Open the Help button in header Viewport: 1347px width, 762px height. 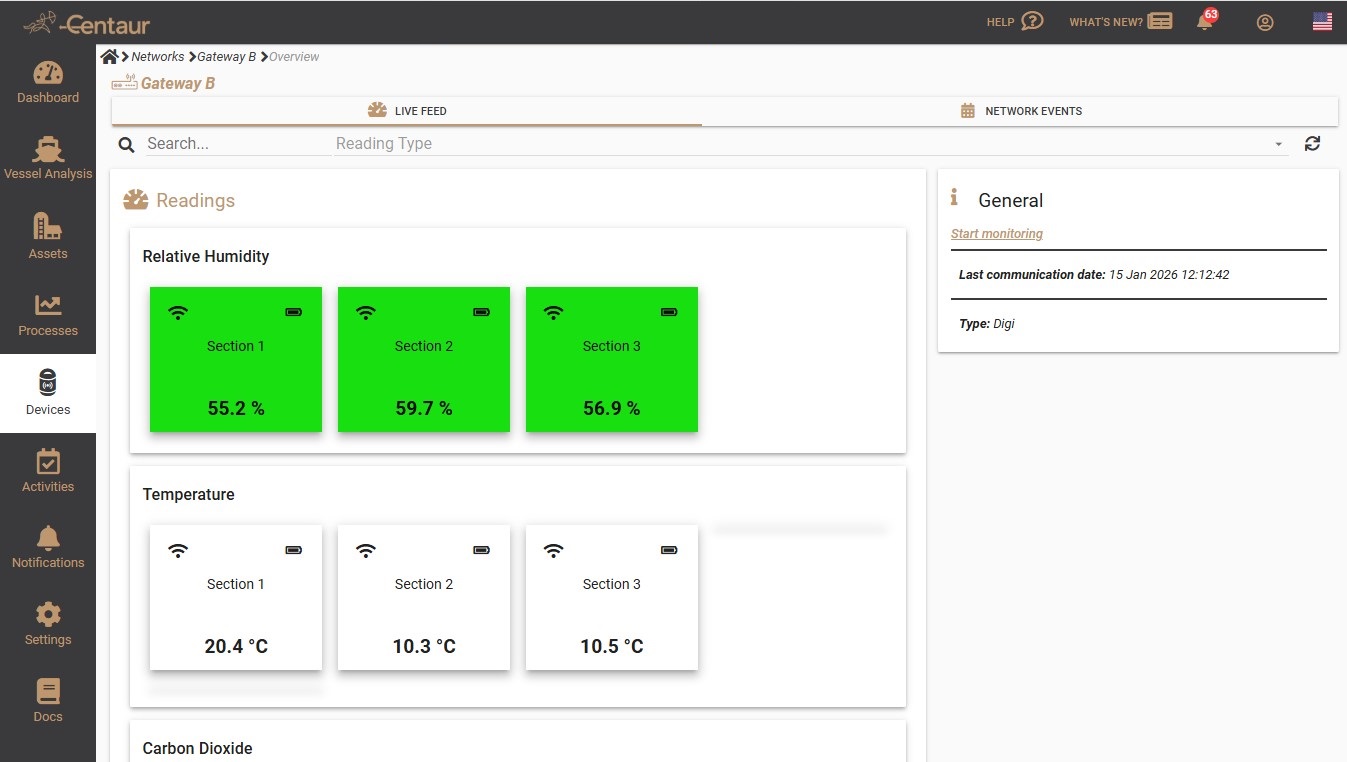click(x=1014, y=22)
